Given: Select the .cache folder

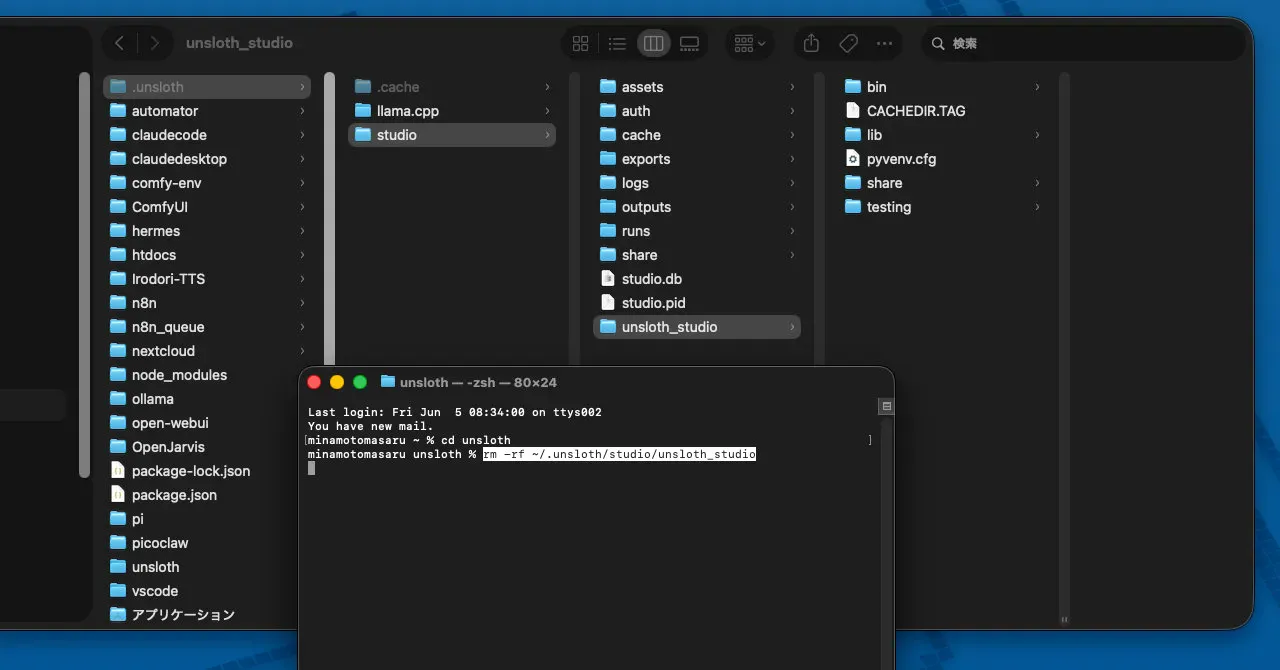Looking at the screenshot, I should [452, 87].
